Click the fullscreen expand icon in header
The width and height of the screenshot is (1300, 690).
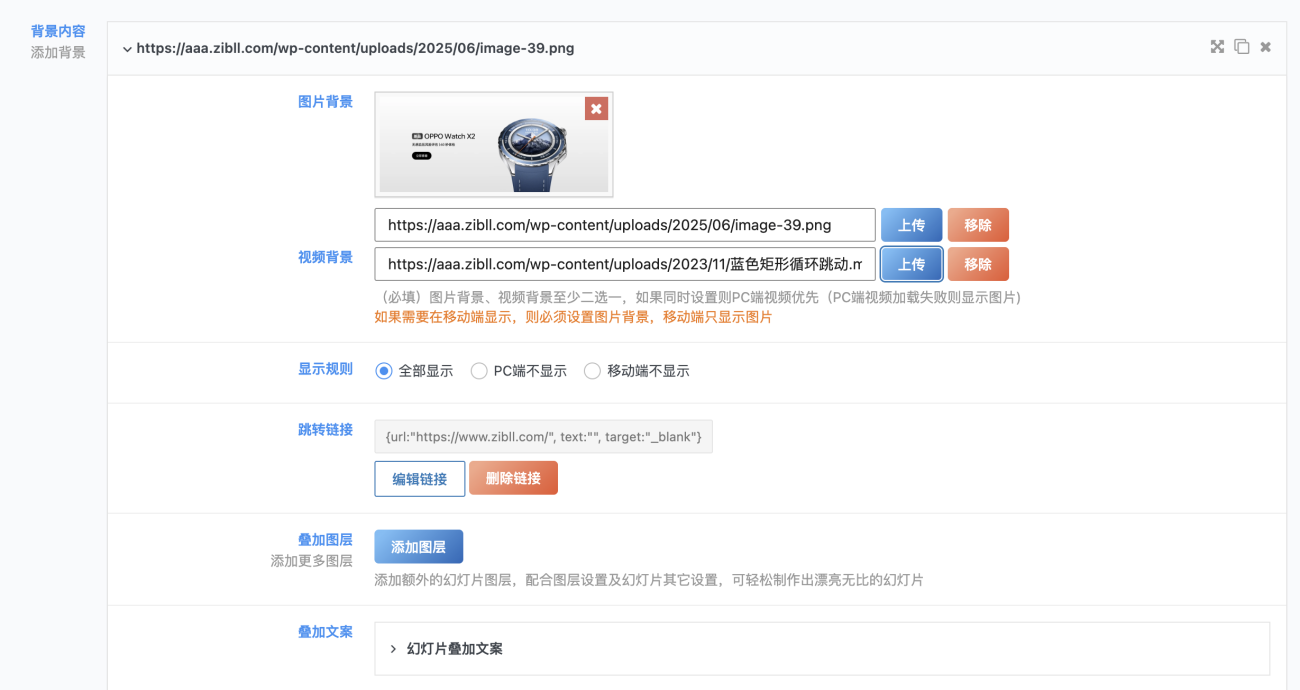(1217, 47)
